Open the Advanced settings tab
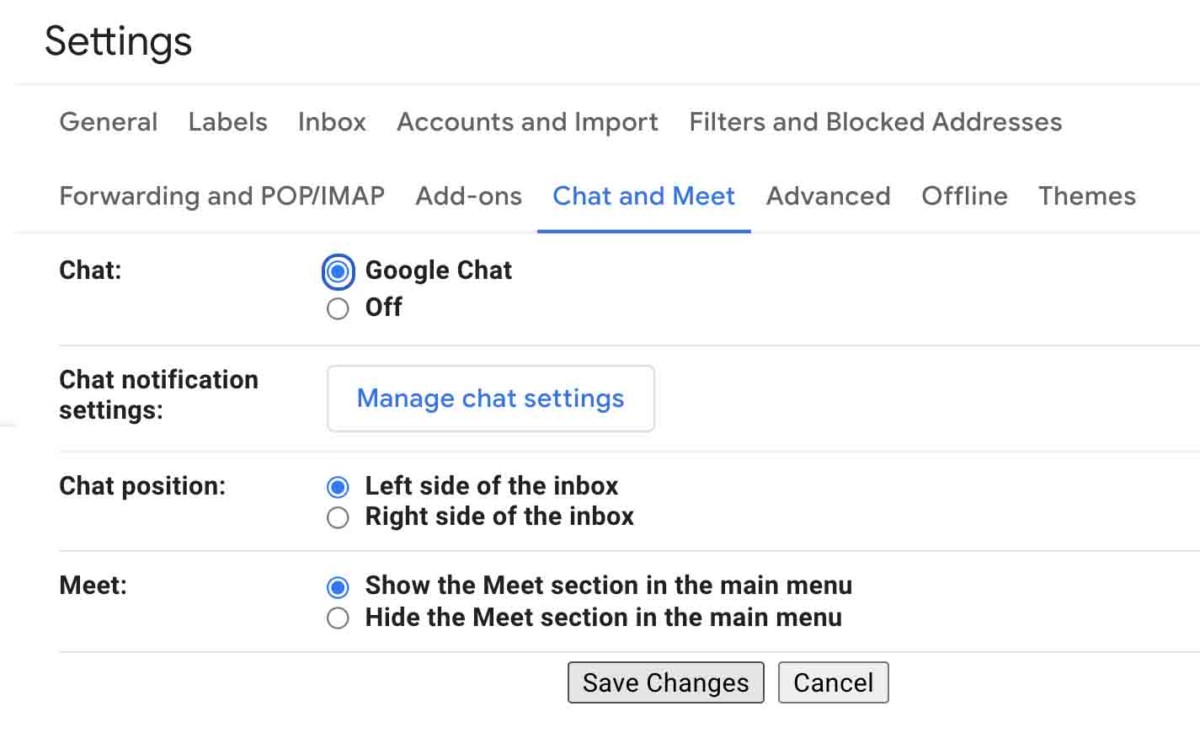1200x733 pixels. click(828, 196)
